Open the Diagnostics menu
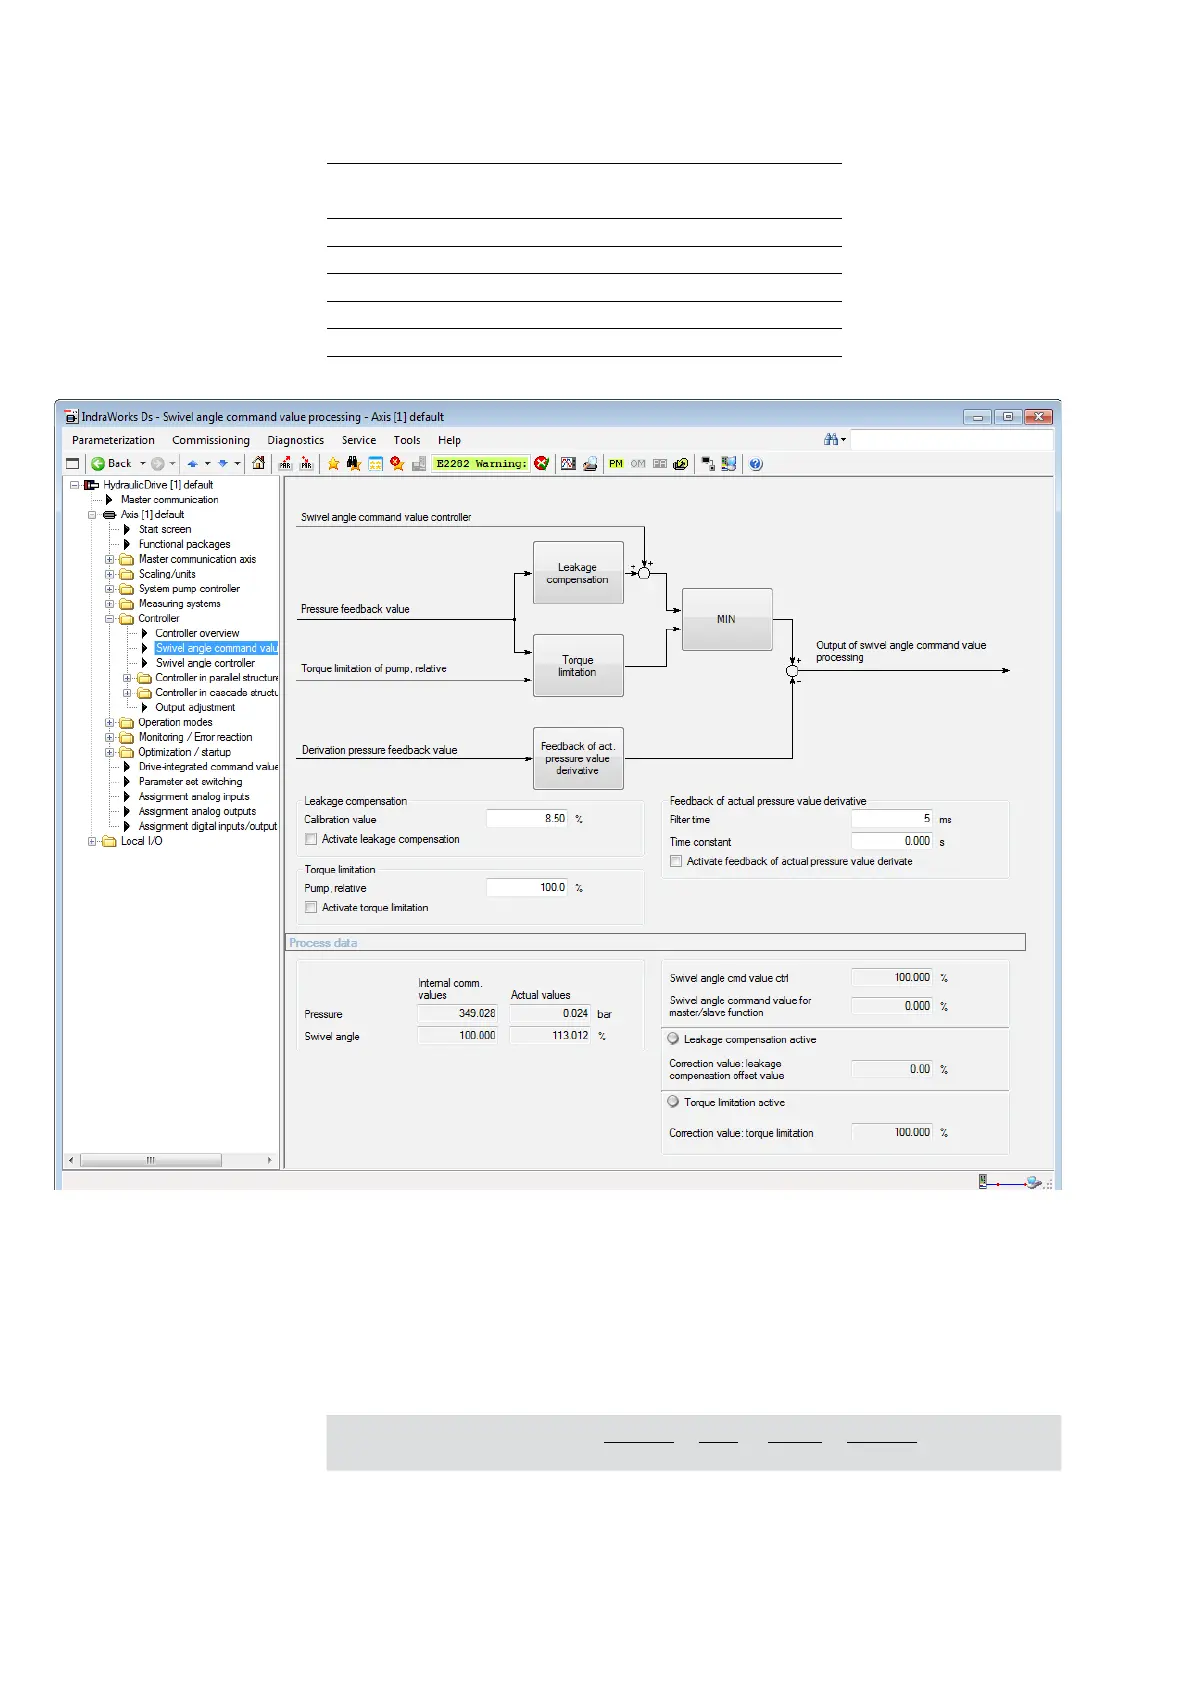This screenshot has width=1191, height=1684. click(295, 440)
